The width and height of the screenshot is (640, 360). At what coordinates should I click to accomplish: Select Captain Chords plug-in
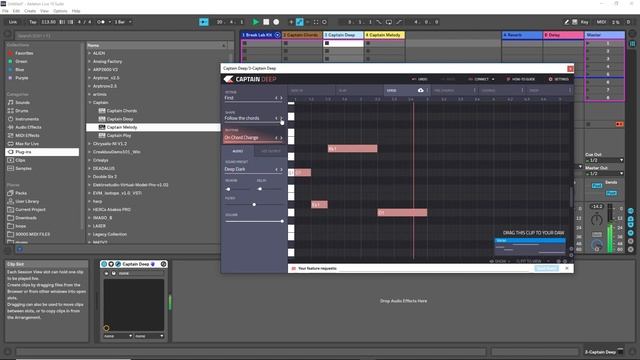(x=122, y=111)
